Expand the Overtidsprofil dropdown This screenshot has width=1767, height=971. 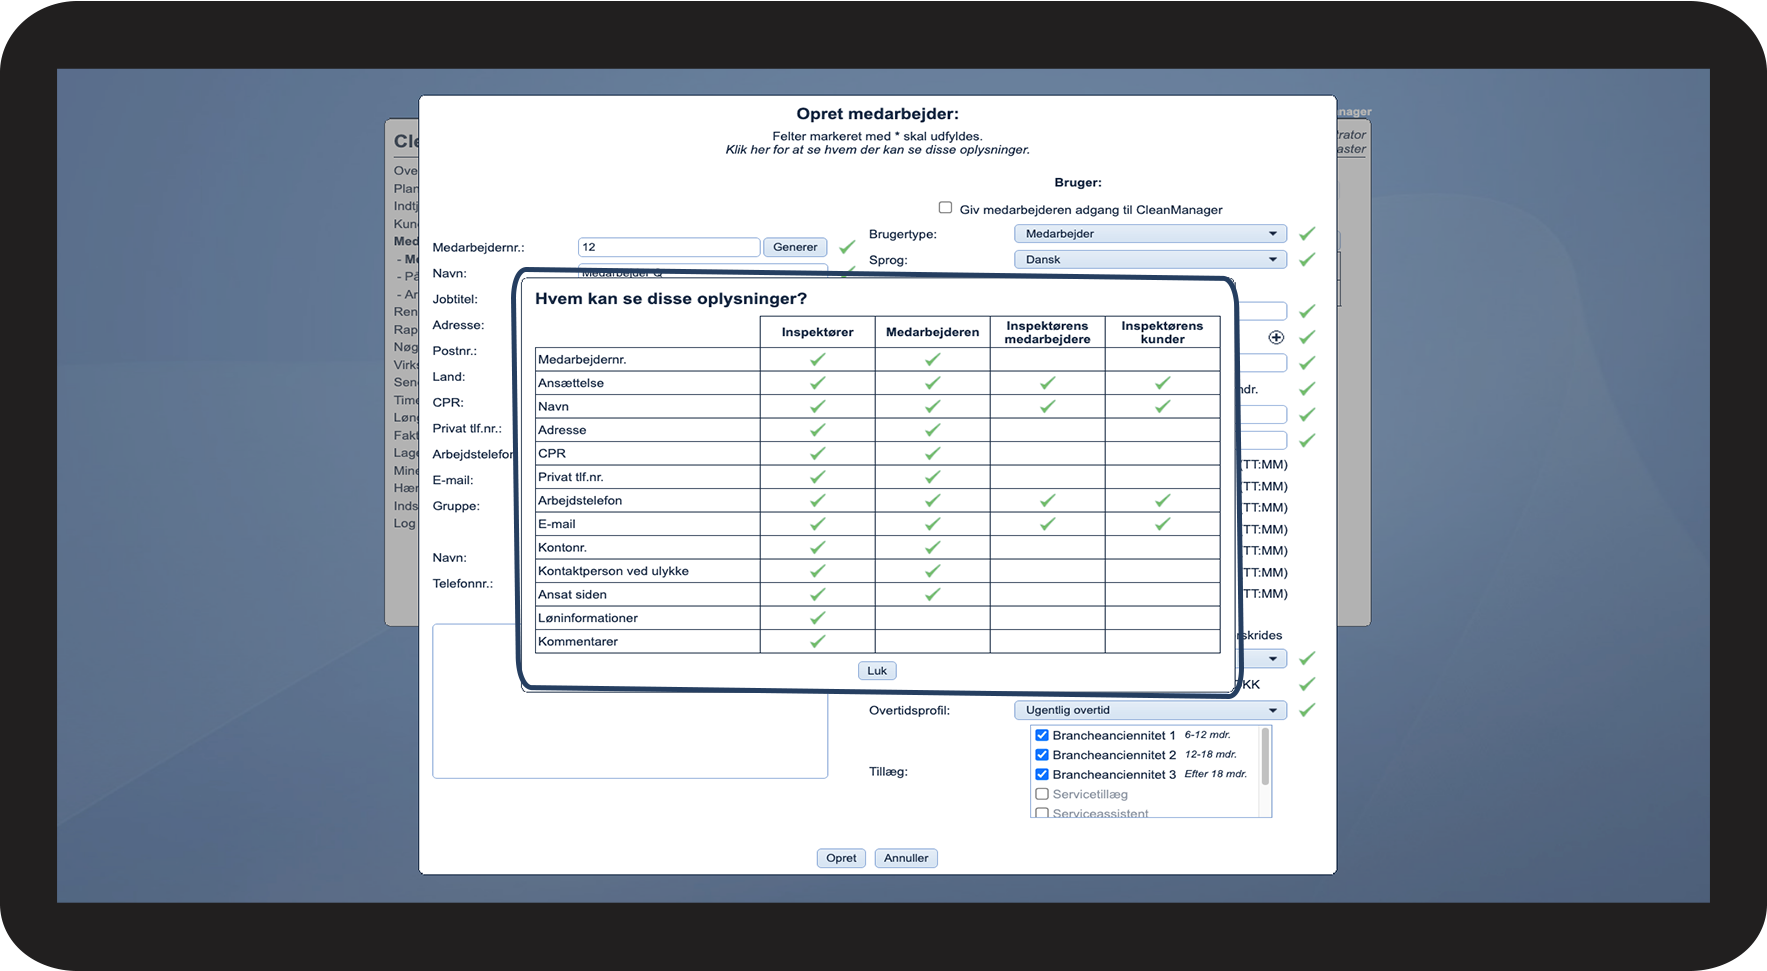tap(1150, 710)
